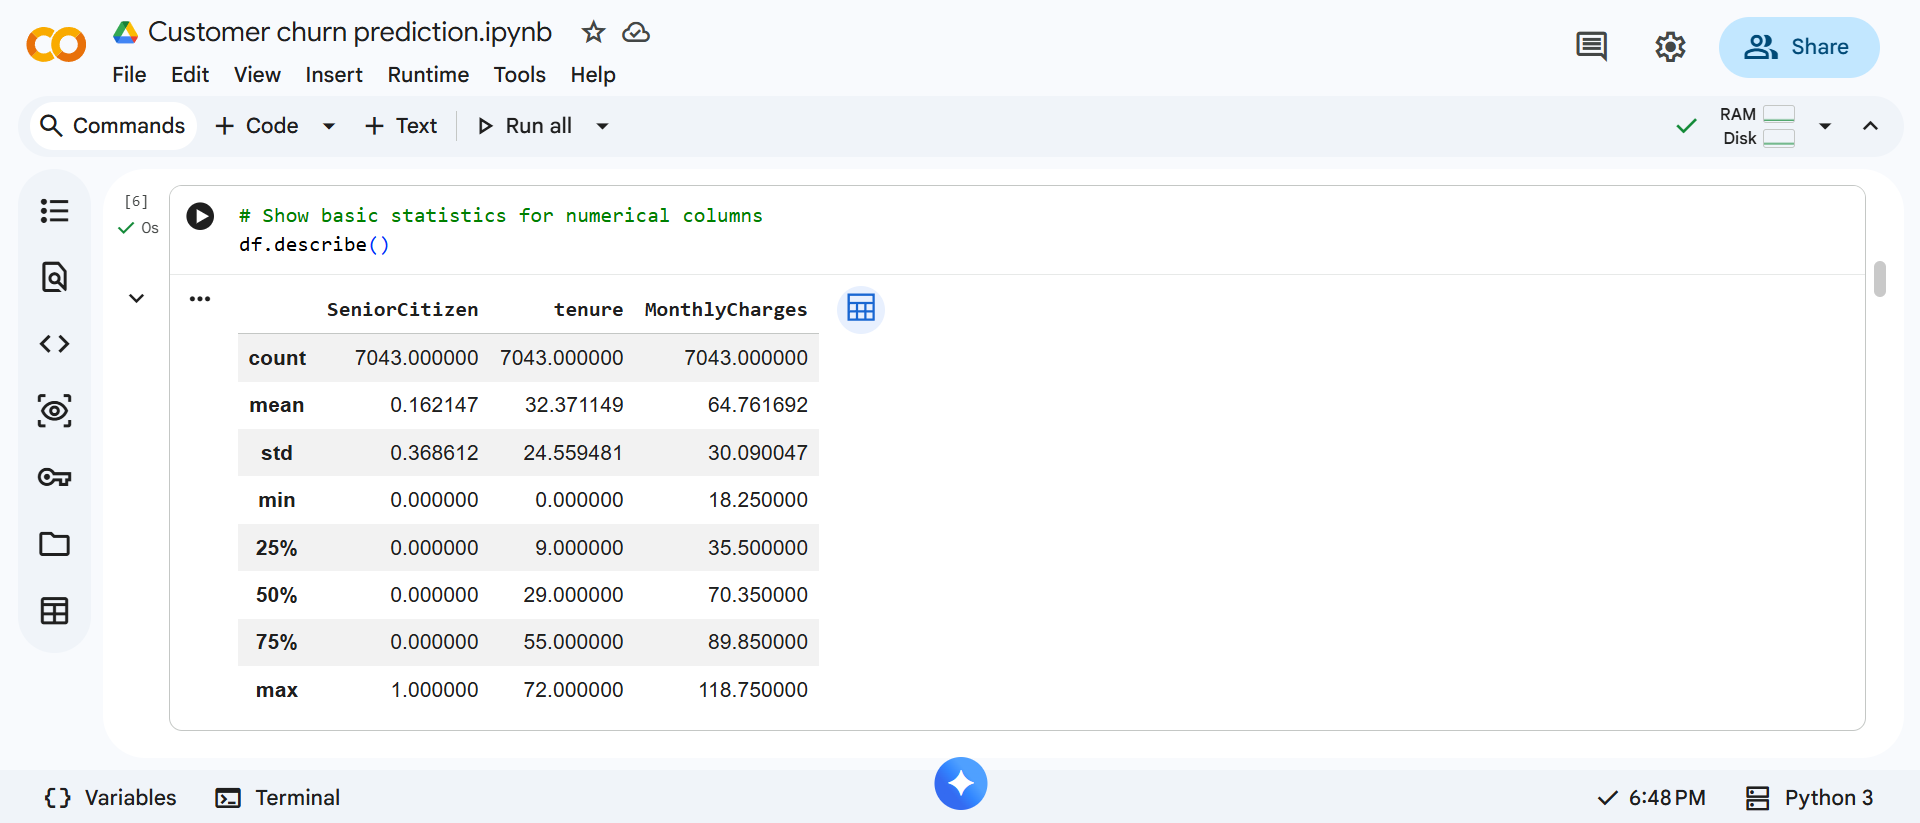The image size is (1920, 823).
Task: Open the find and replace panel icon
Action: click(x=54, y=277)
